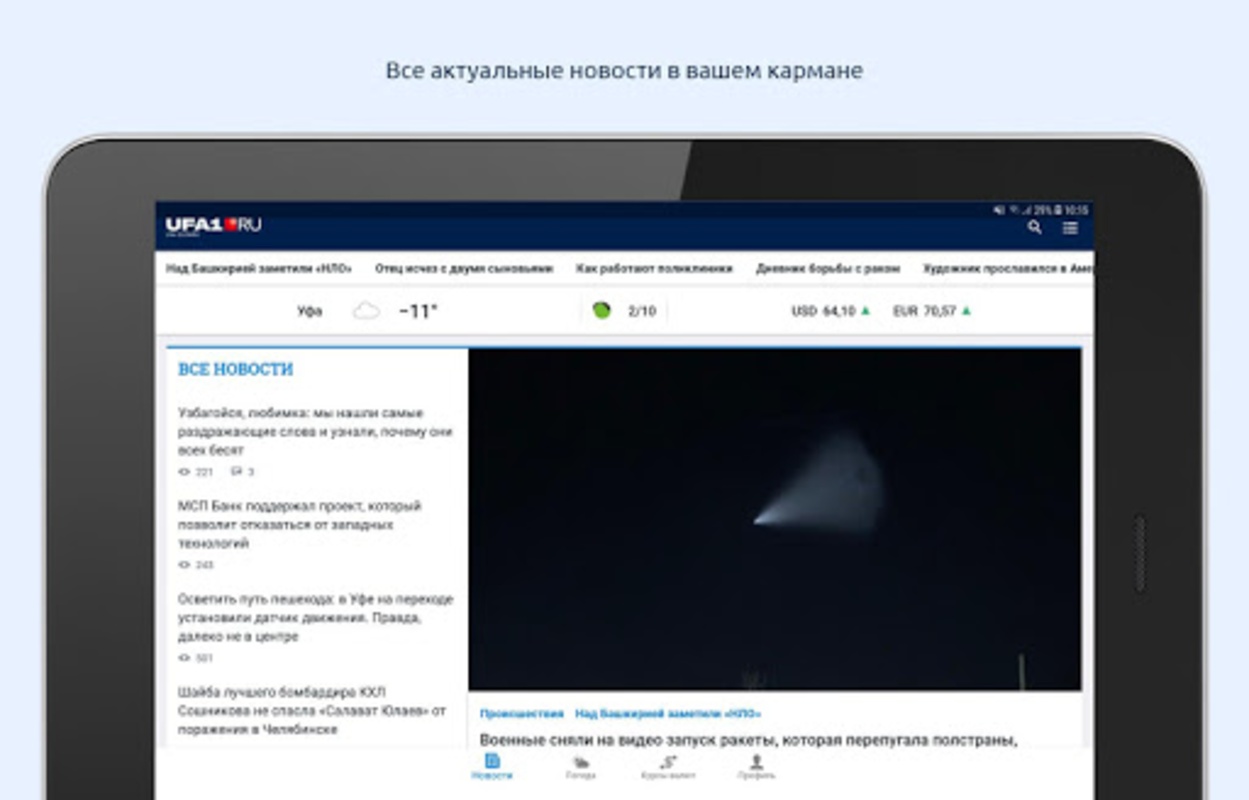Tap the 501 view count

pos(205,658)
